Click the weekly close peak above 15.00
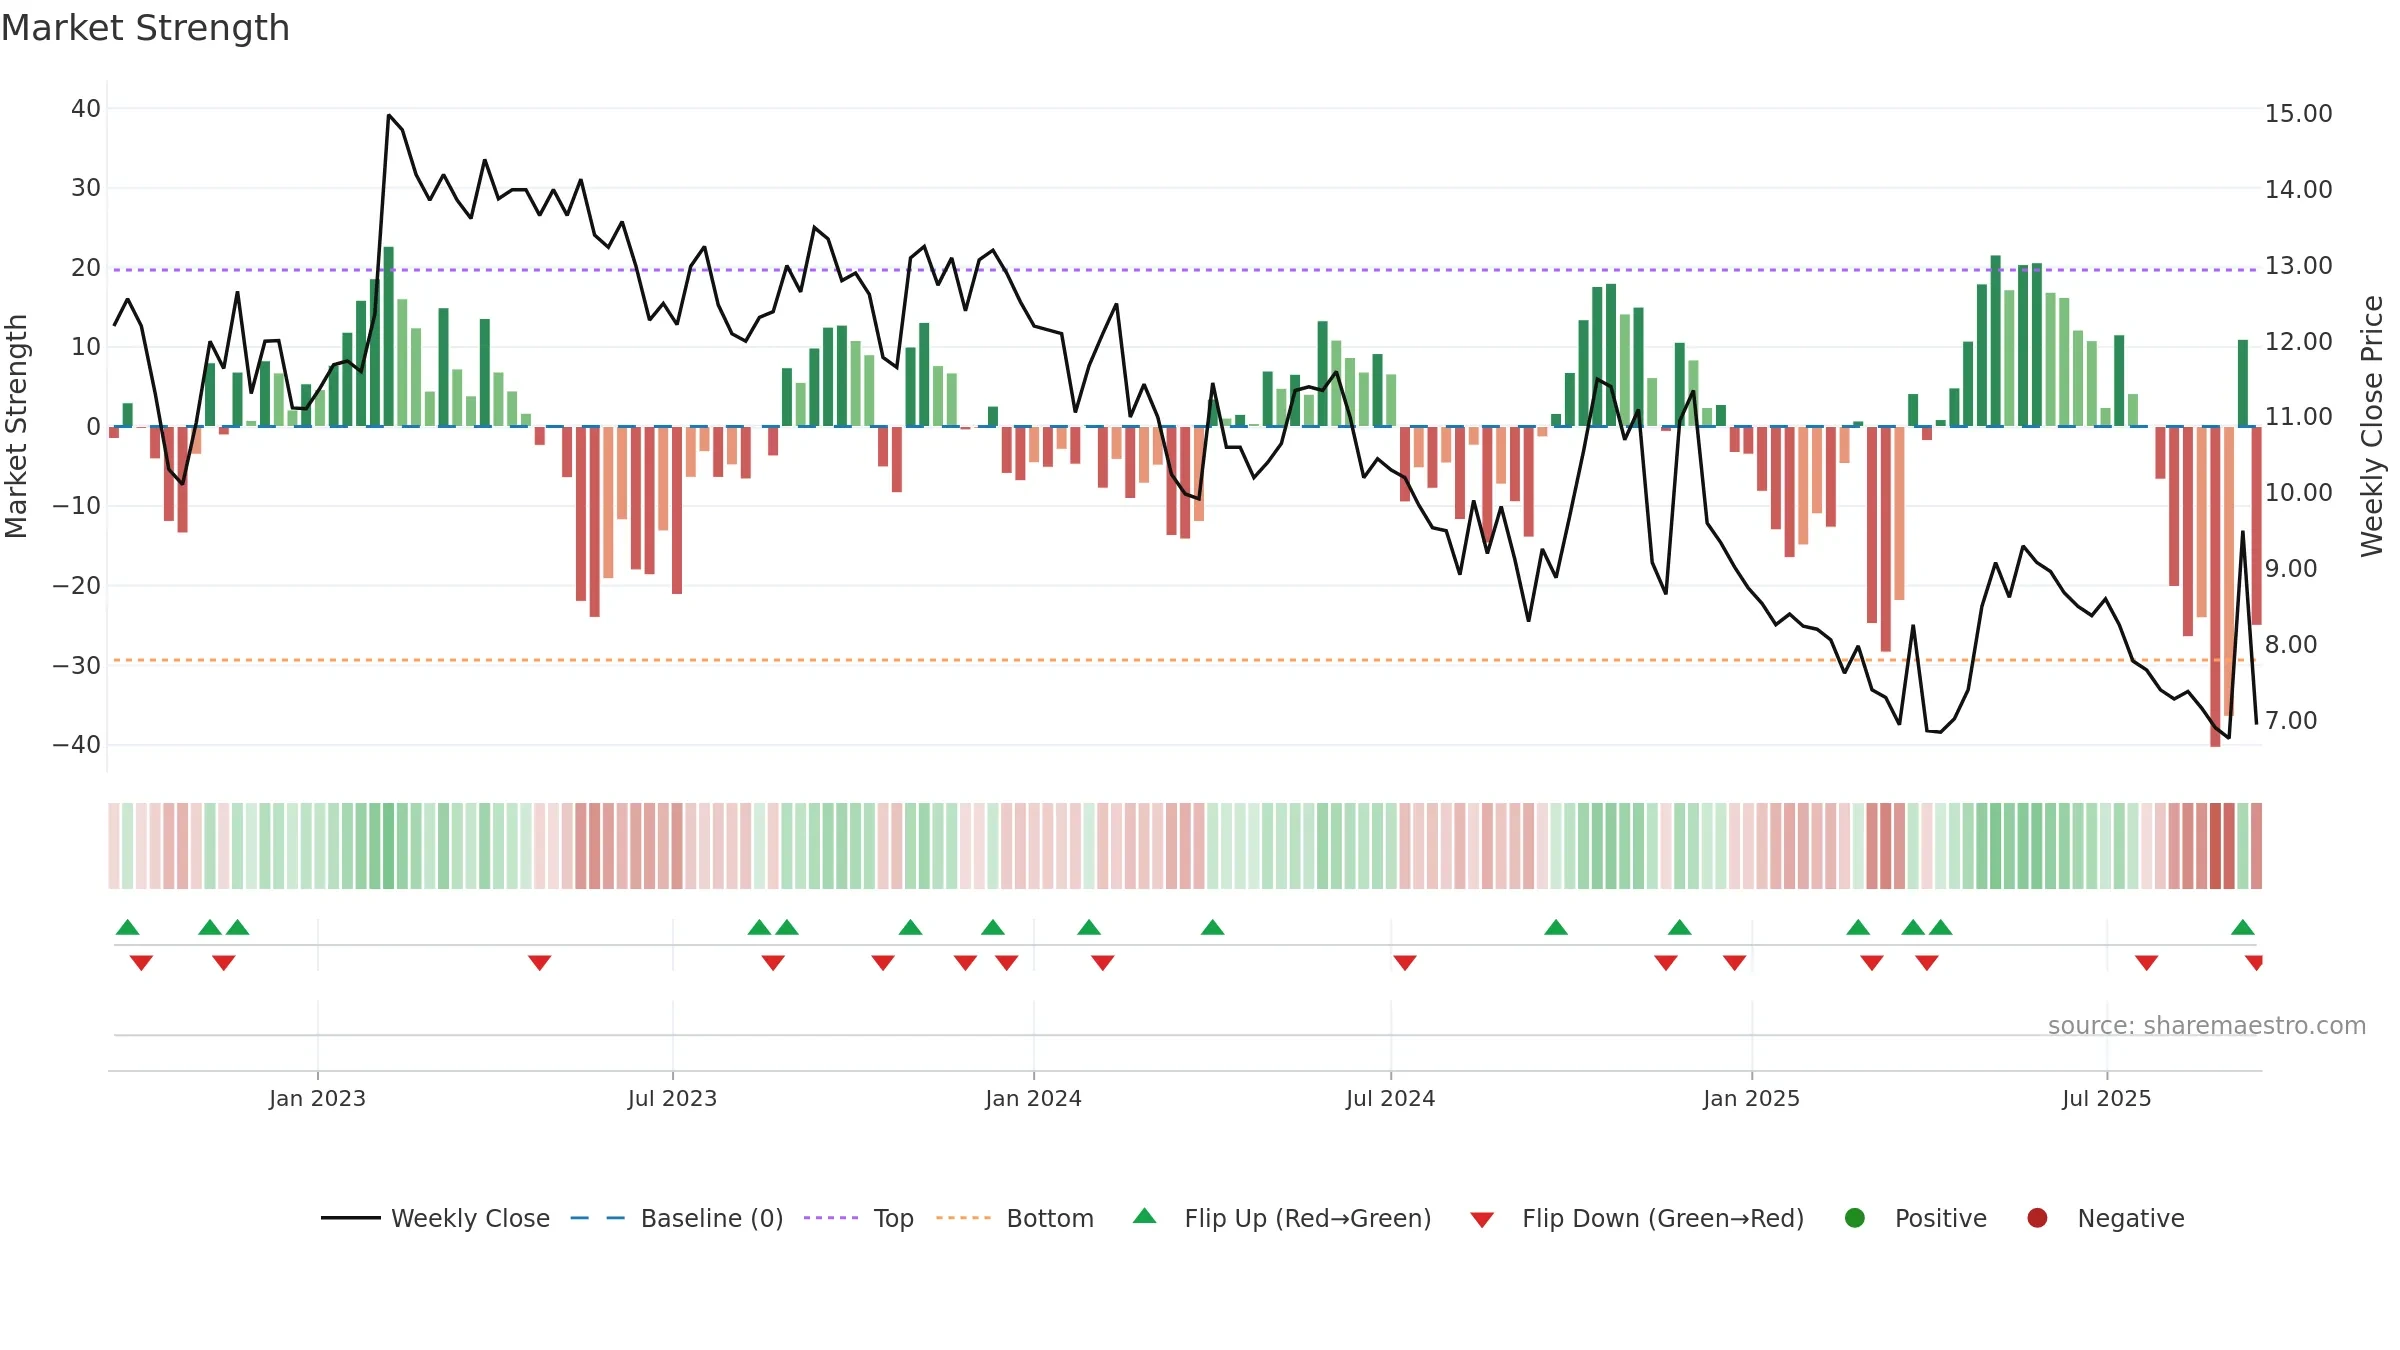Viewport: 2400px width, 1350px height. [x=389, y=115]
